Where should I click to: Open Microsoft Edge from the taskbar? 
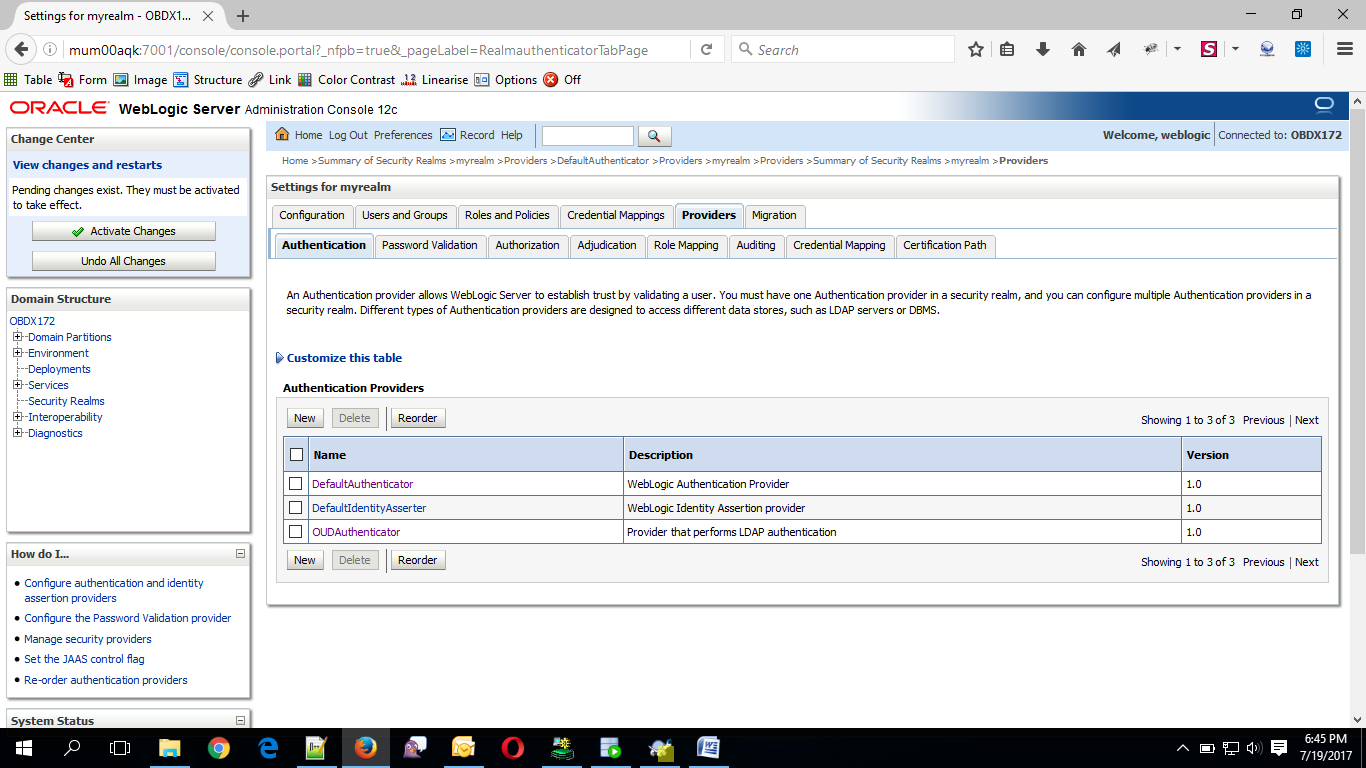(268, 747)
